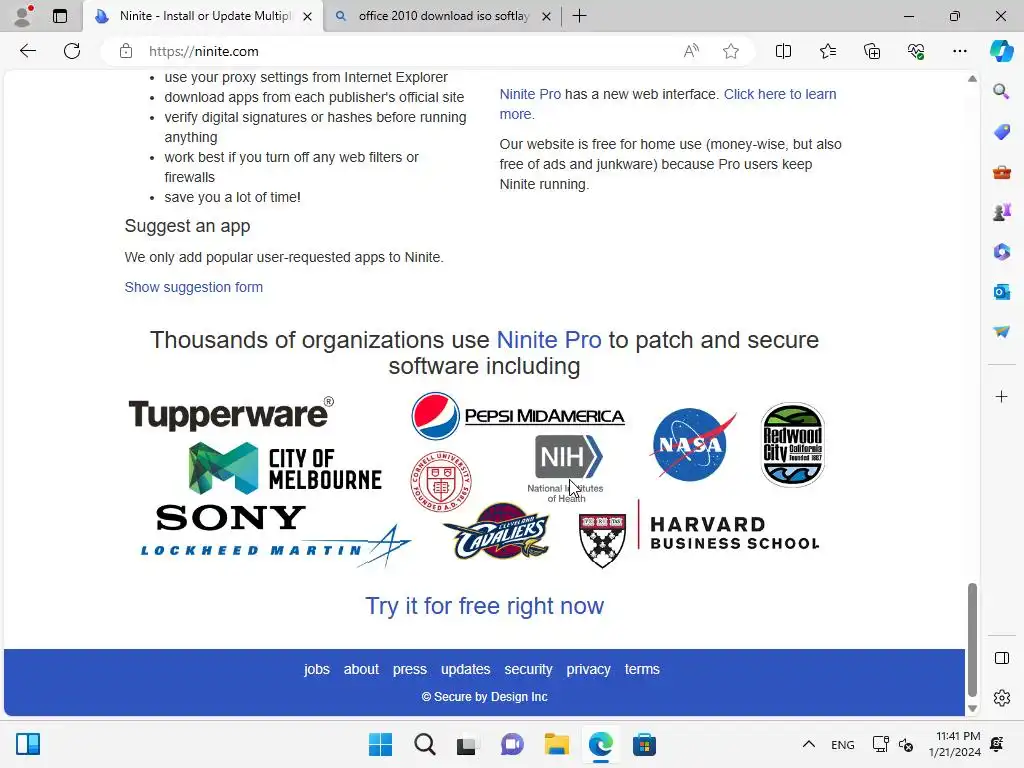Switch to office 2010 download tab
Viewport: 1024px width, 768px height.
pyautogui.click(x=443, y=16)
